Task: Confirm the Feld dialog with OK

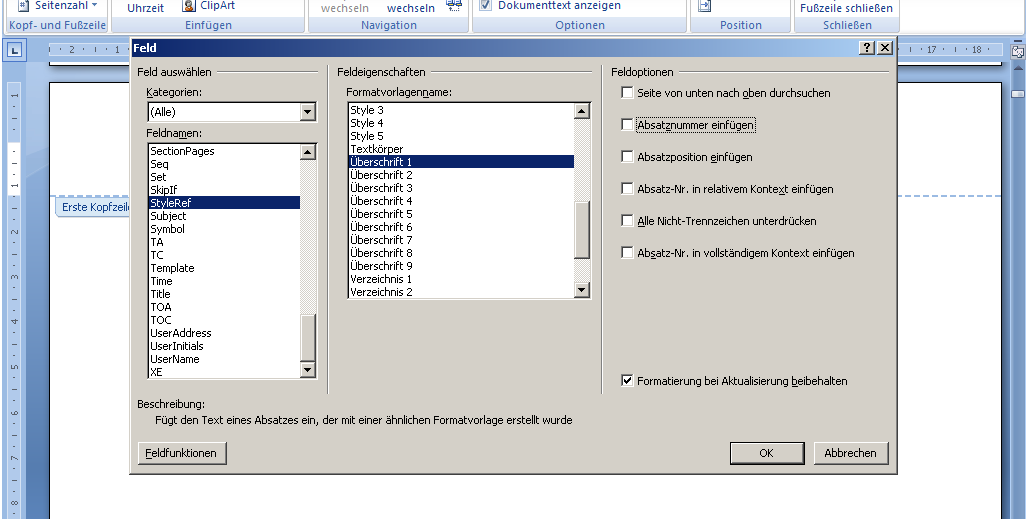Action: tap(767, 453)
